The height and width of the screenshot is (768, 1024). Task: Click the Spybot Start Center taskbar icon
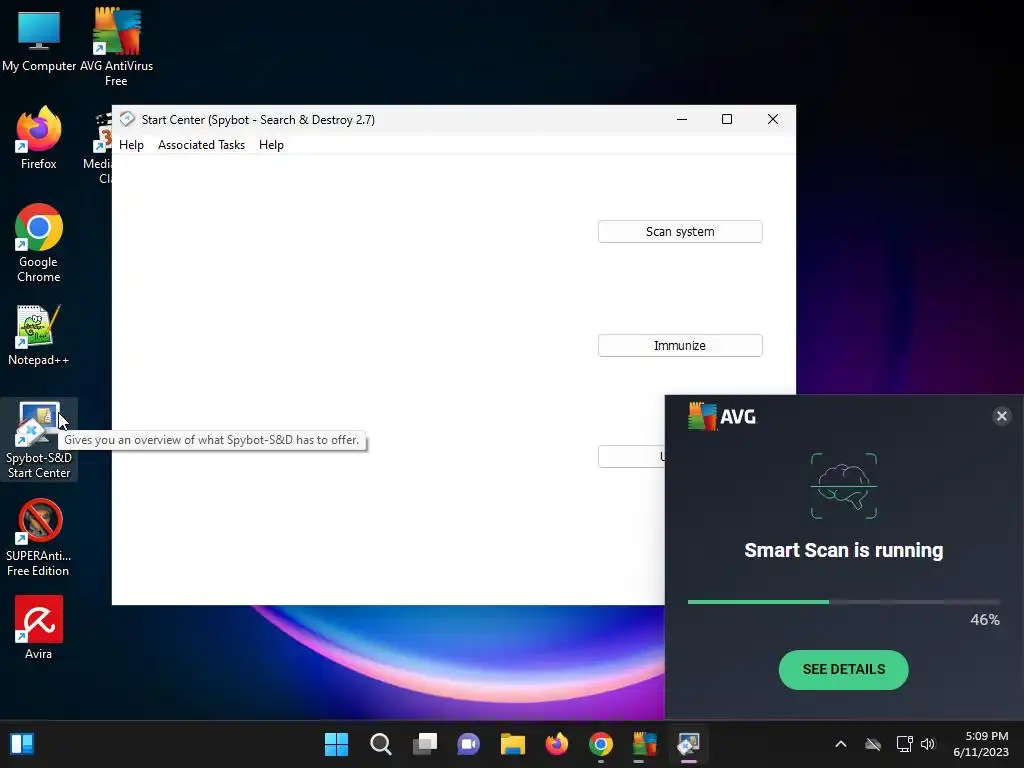tap(688, 744)
